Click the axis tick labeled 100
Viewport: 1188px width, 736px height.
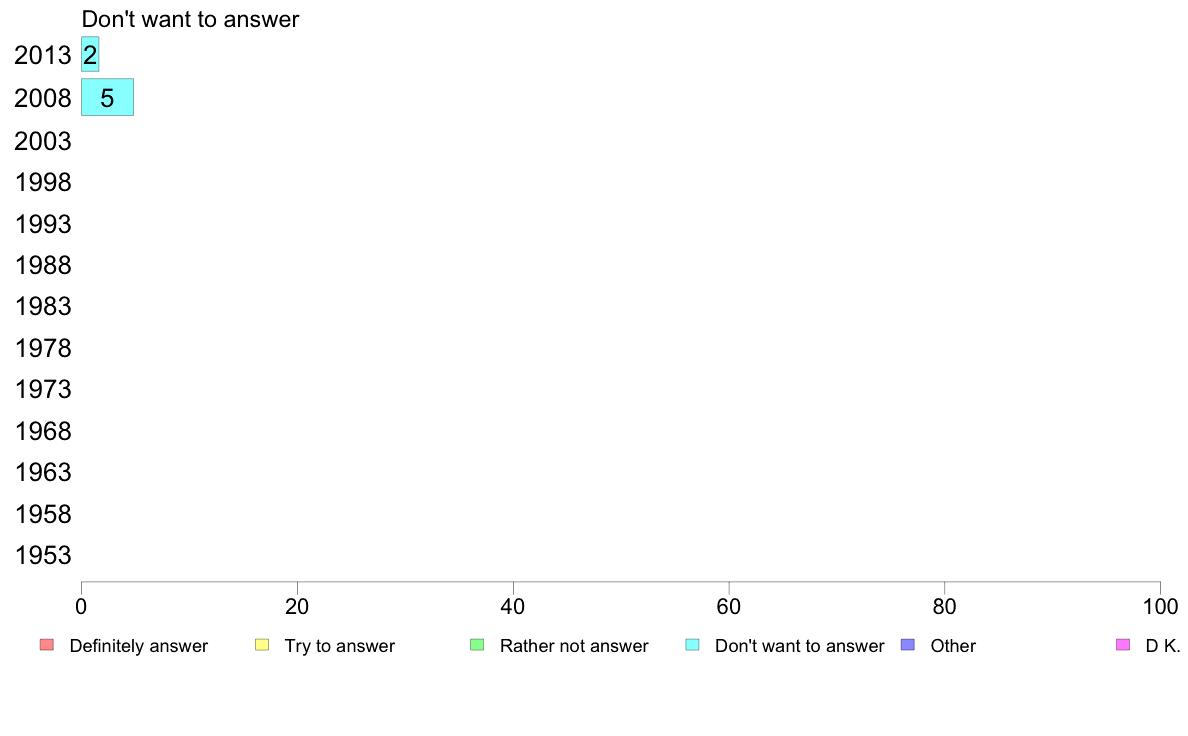pos(1160,606)
